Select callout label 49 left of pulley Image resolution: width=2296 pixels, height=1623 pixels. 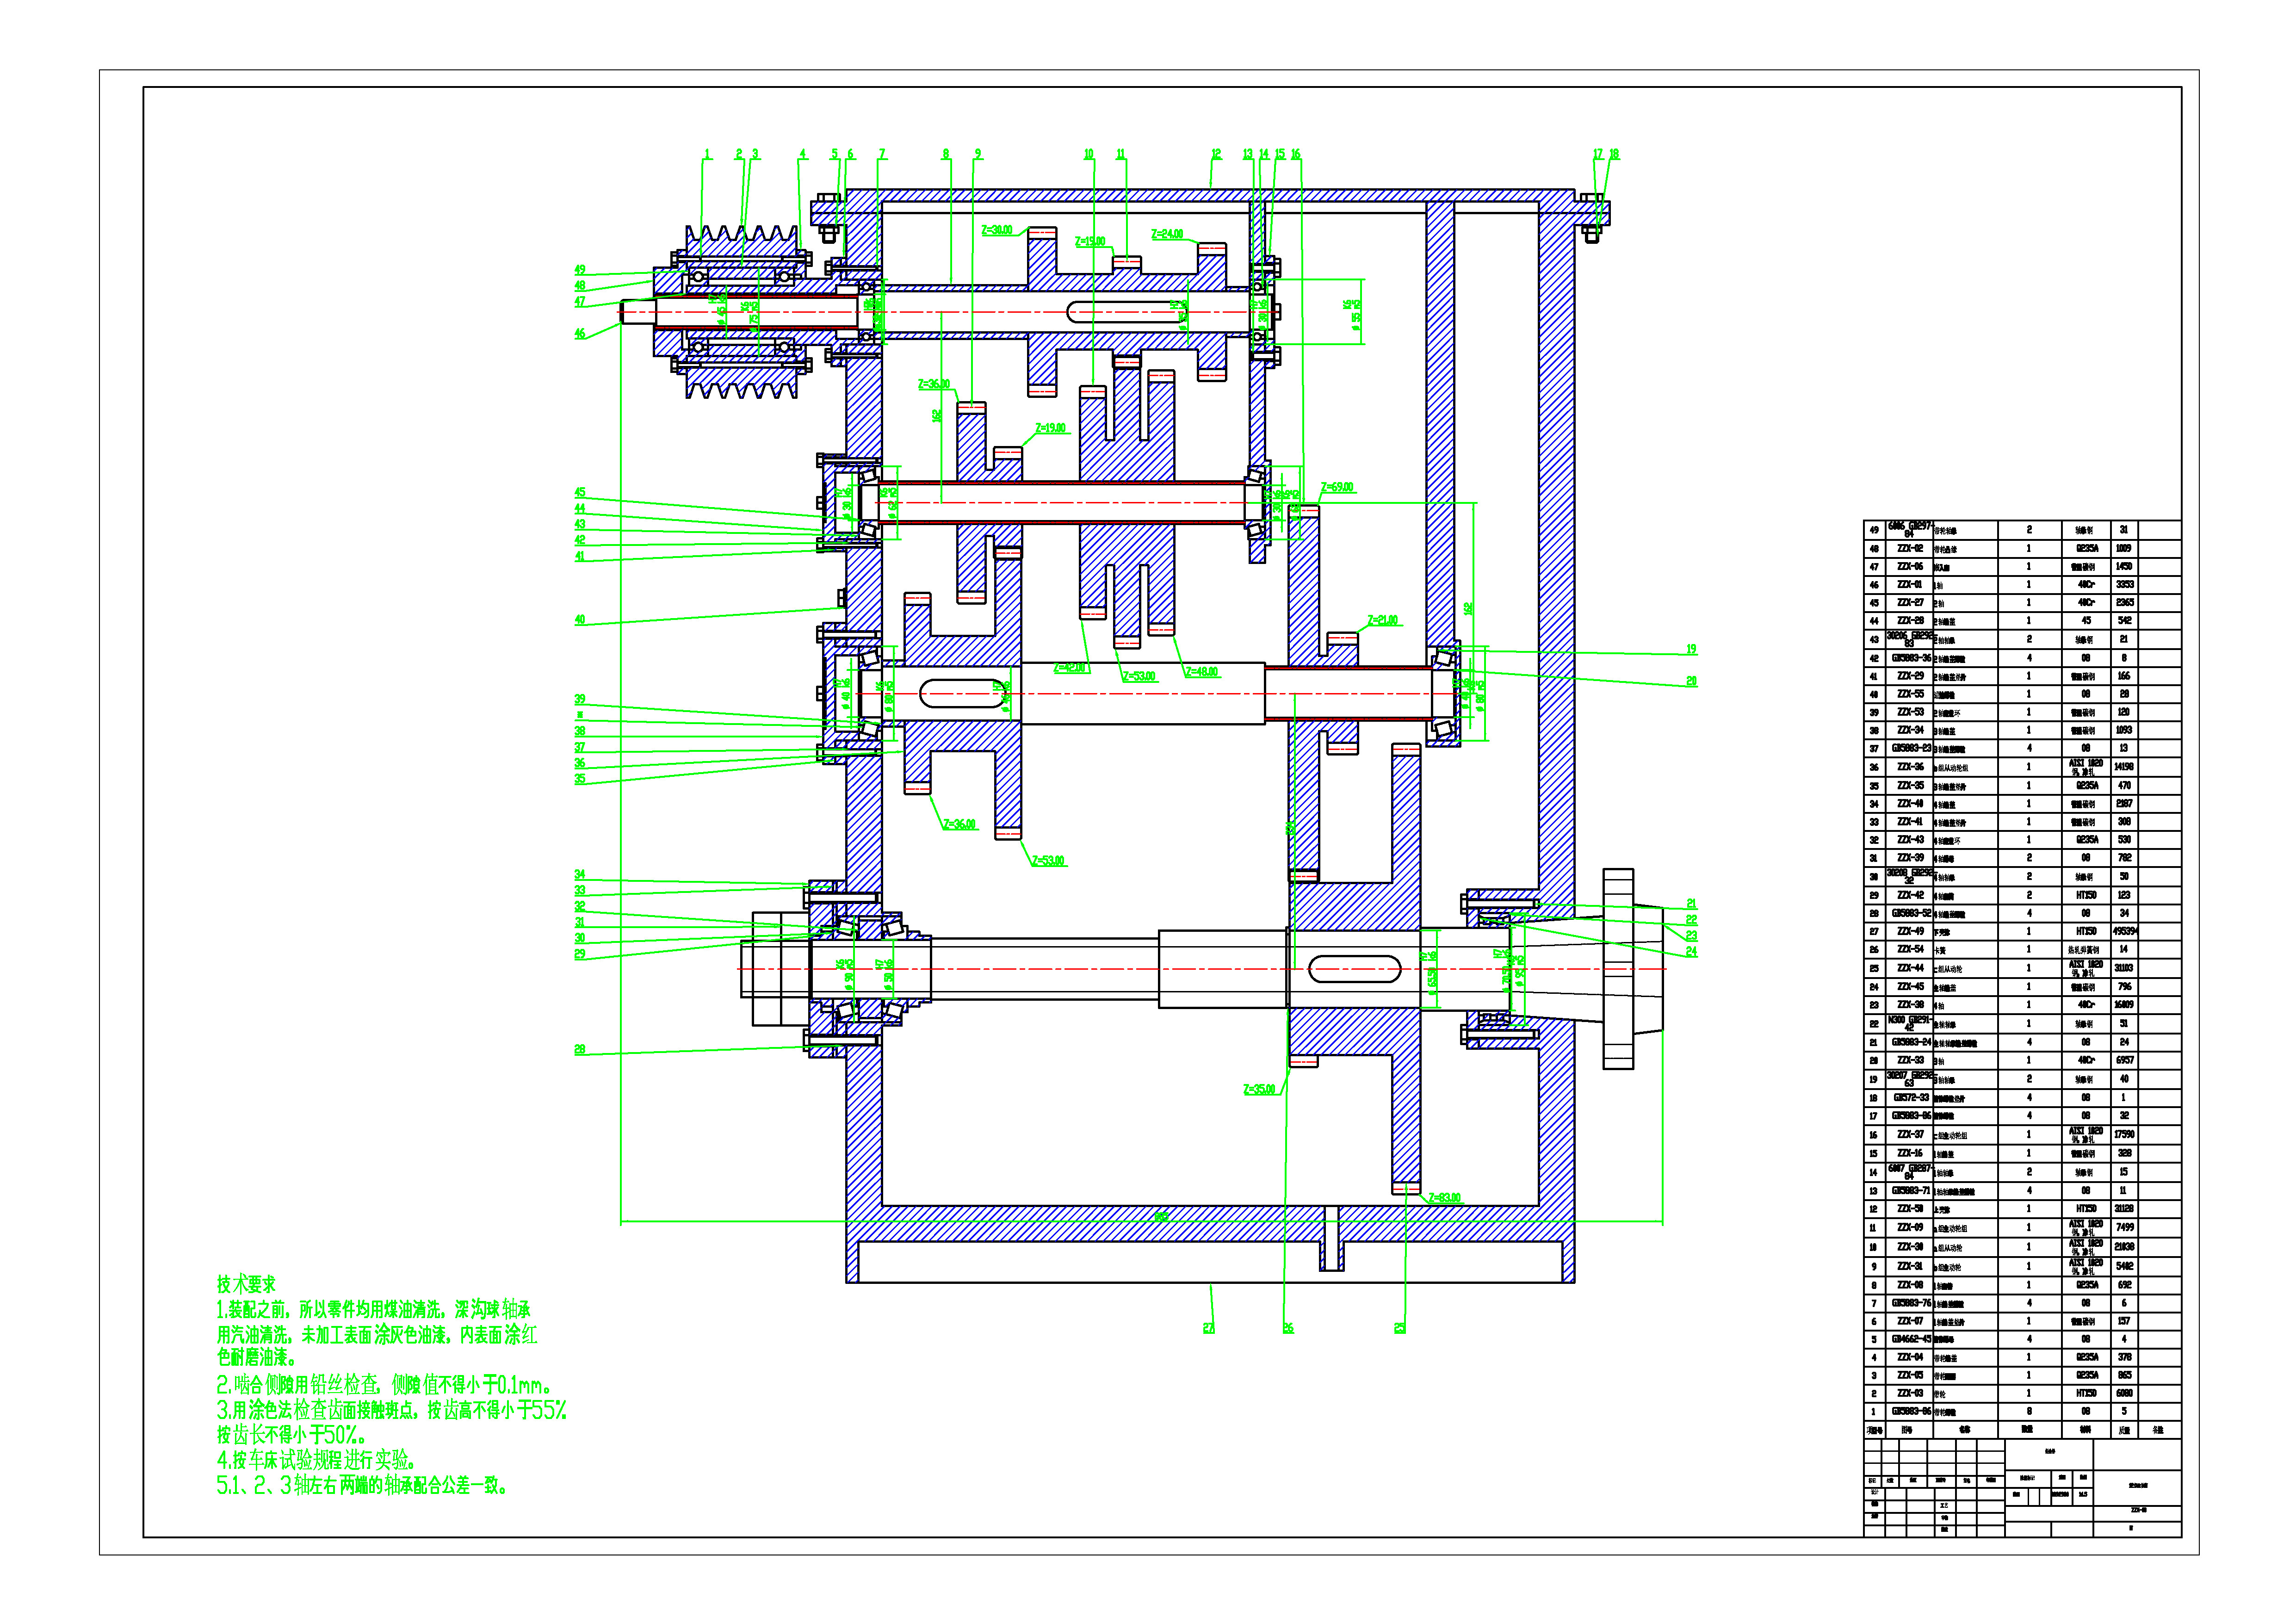(x=580, y=270)
